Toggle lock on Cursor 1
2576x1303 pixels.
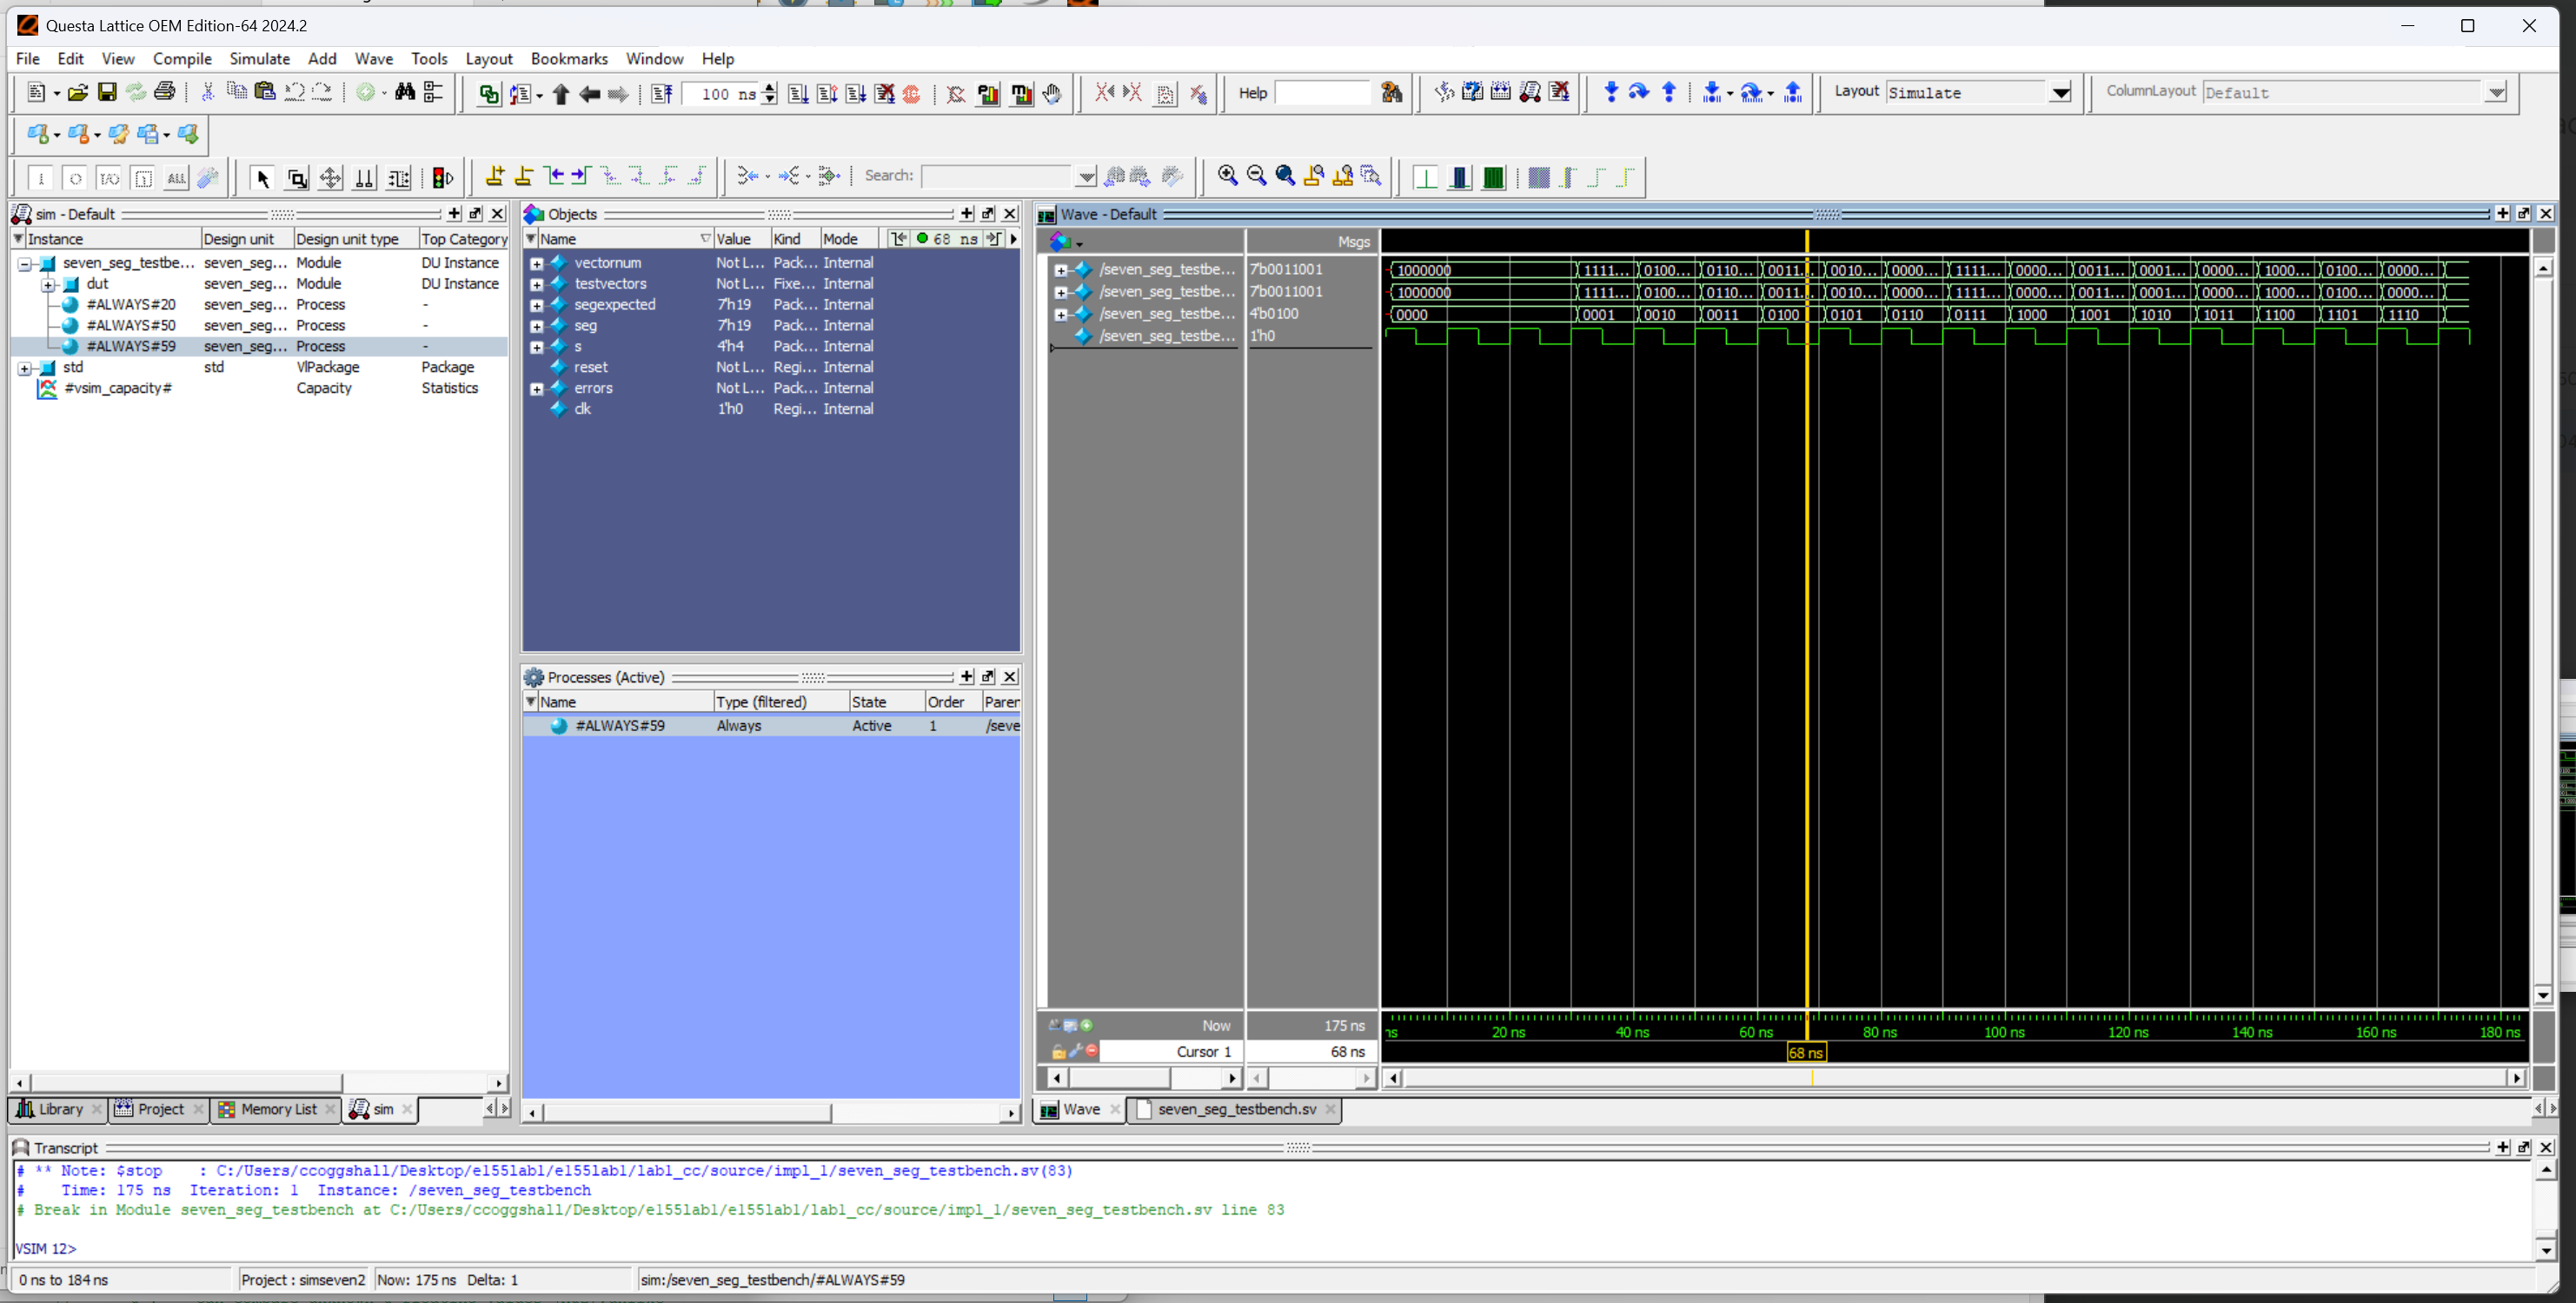point(1058,1051)
